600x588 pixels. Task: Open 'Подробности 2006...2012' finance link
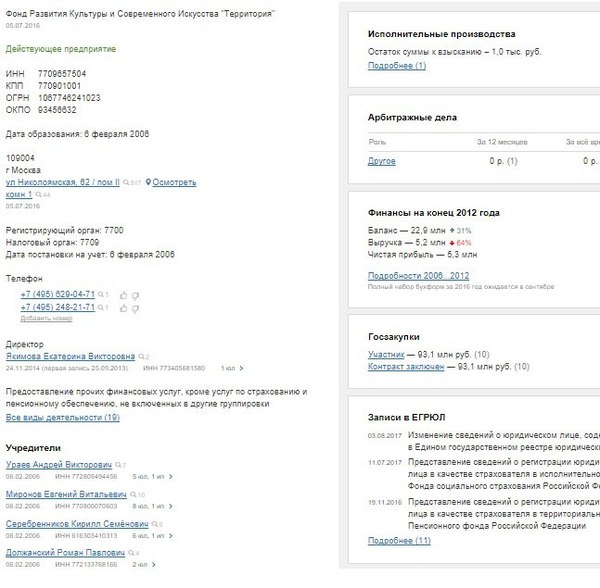(x=418, y=275)
